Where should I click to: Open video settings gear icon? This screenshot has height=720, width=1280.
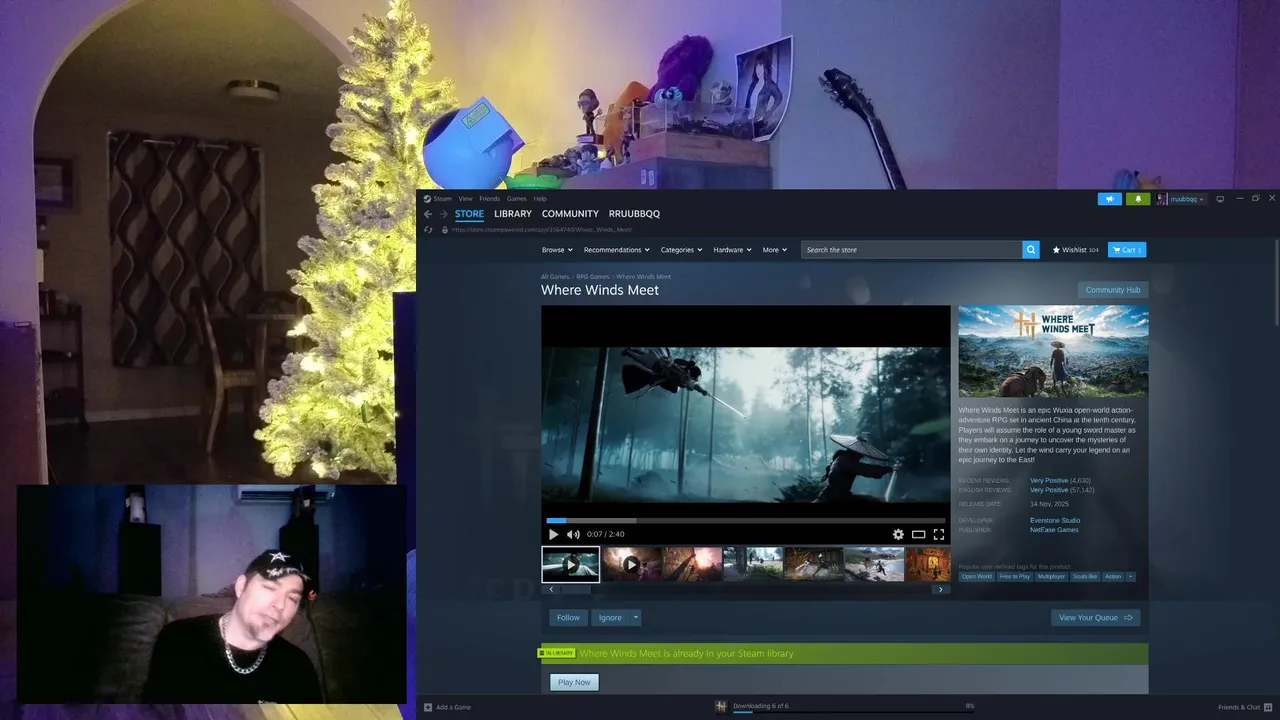pos(898,534)
